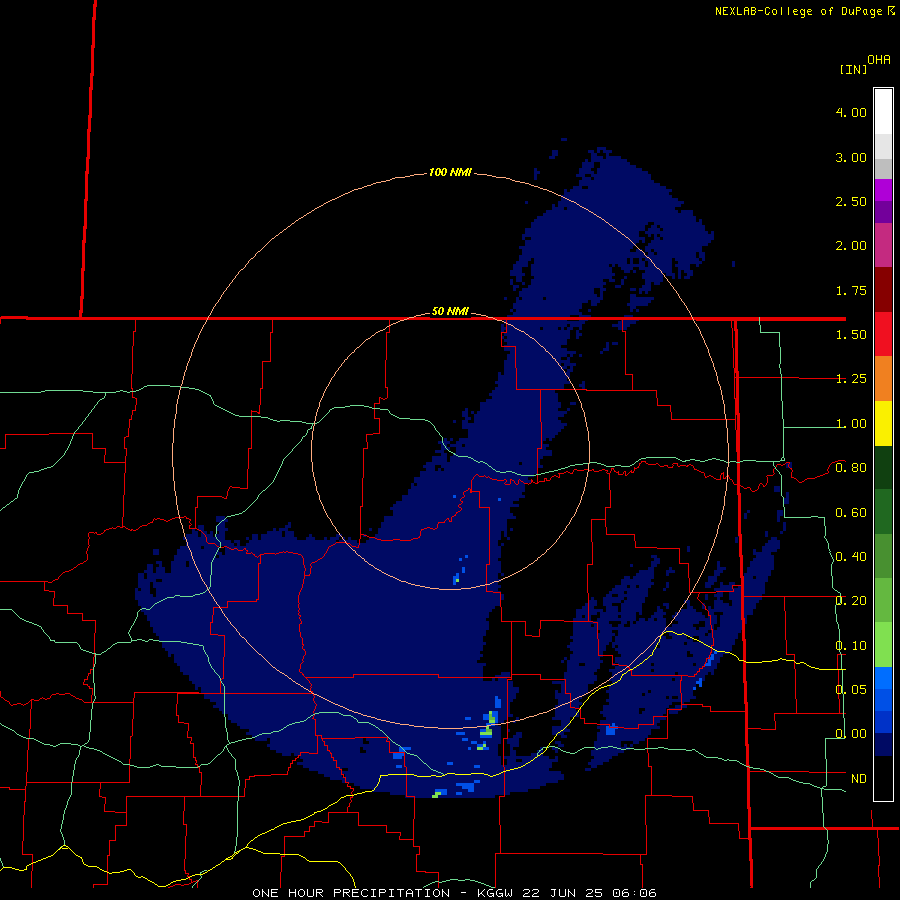This screenshot has height=900, width=900.
Task: Click the 0.60 legend value
Action: [x=851, y=513]
